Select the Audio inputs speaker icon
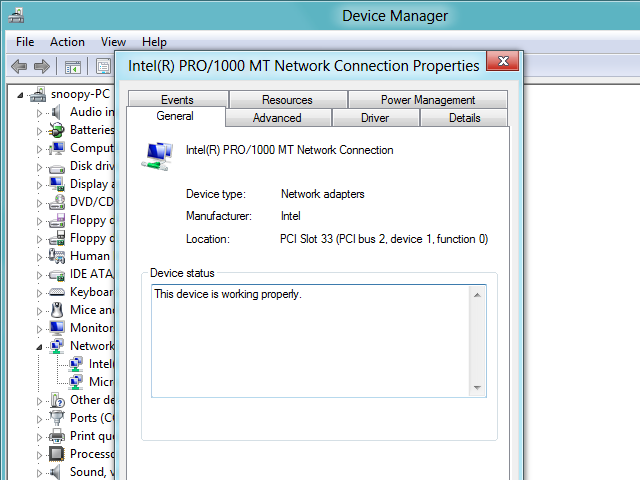Screen dimensions: 640x480 pos(56,112)
